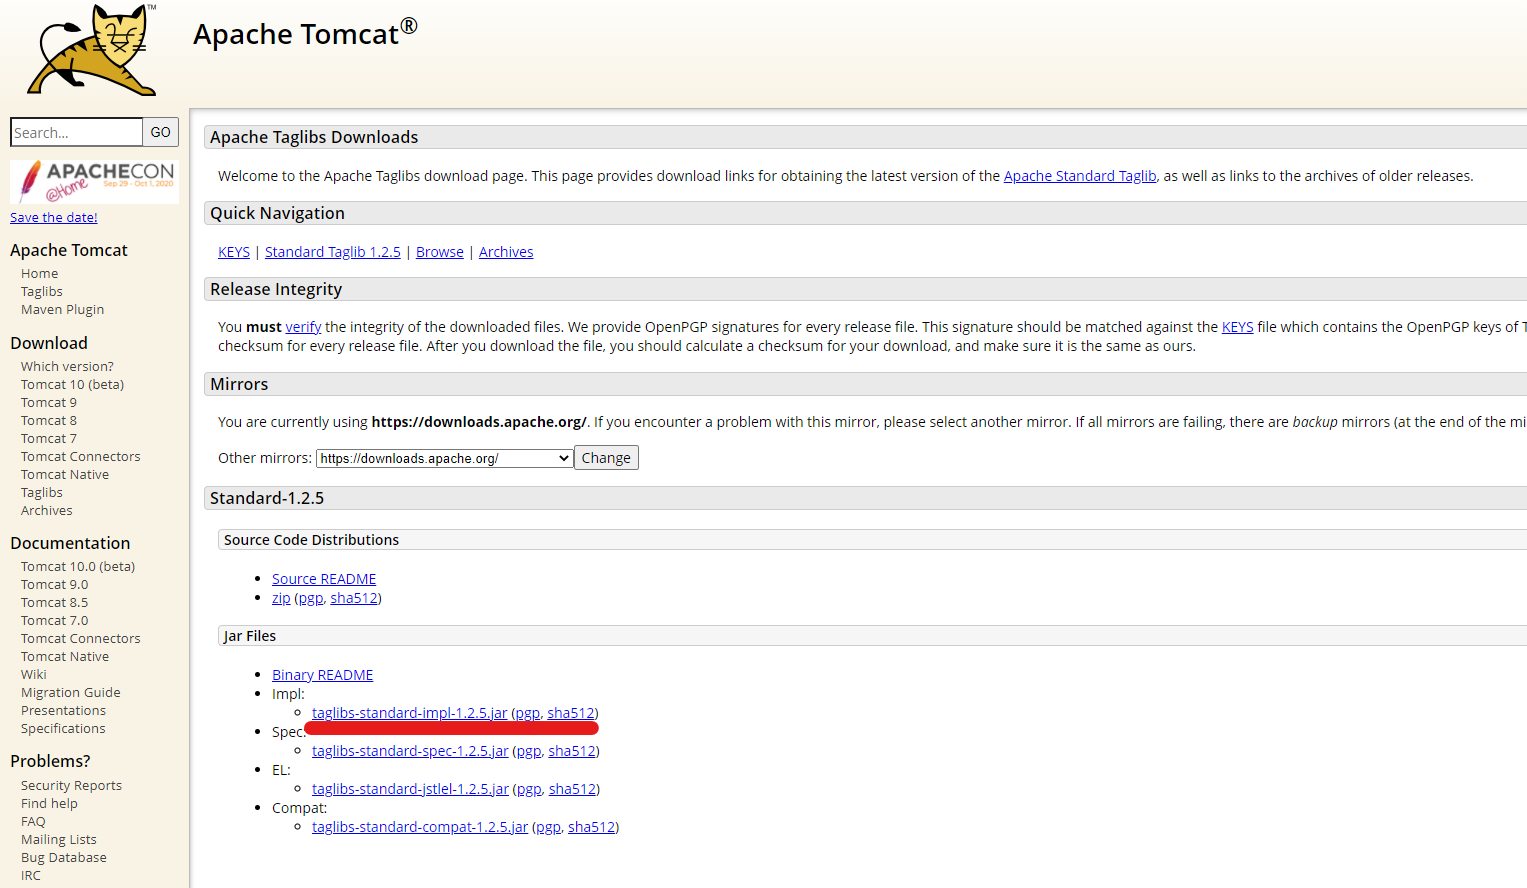The height and width of the screenshot is (888, 1527).
Task: Open pgp signature for spec jar
Action: [x=529, y=751]
